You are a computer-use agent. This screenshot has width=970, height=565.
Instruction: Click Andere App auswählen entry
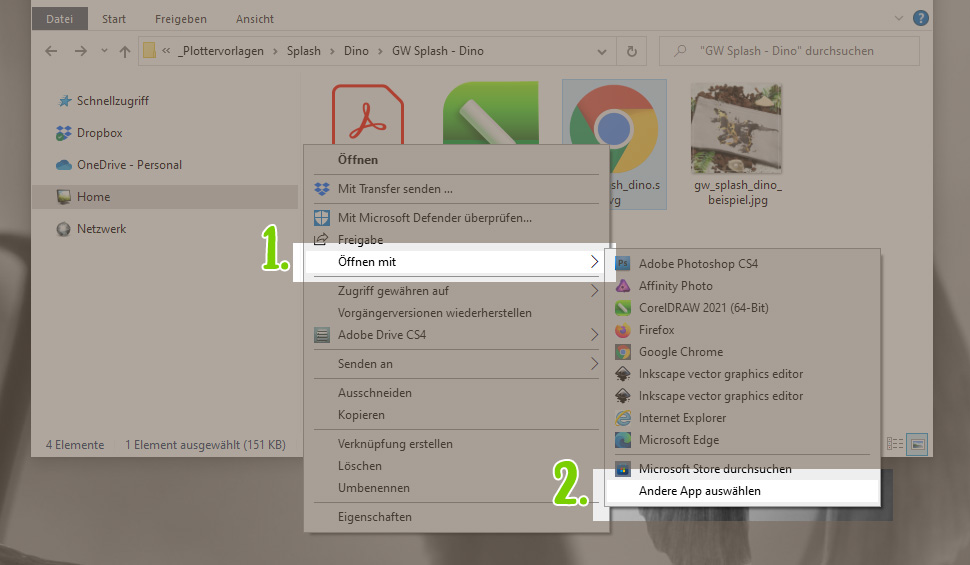(699, 491)
